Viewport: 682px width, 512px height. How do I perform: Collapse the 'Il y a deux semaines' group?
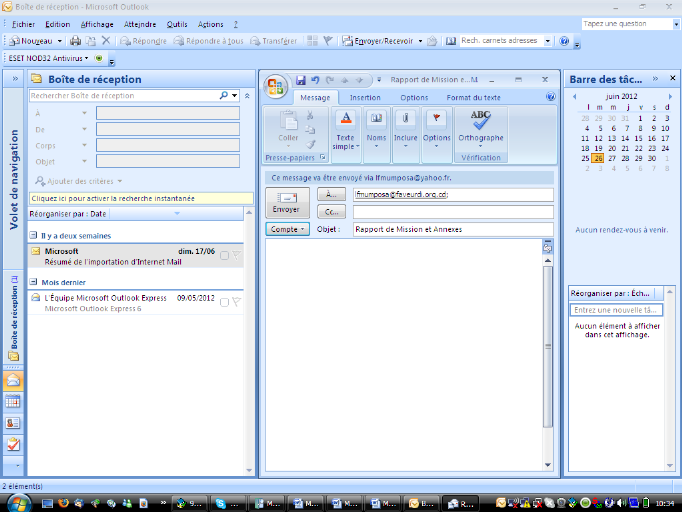click(33, 235)
